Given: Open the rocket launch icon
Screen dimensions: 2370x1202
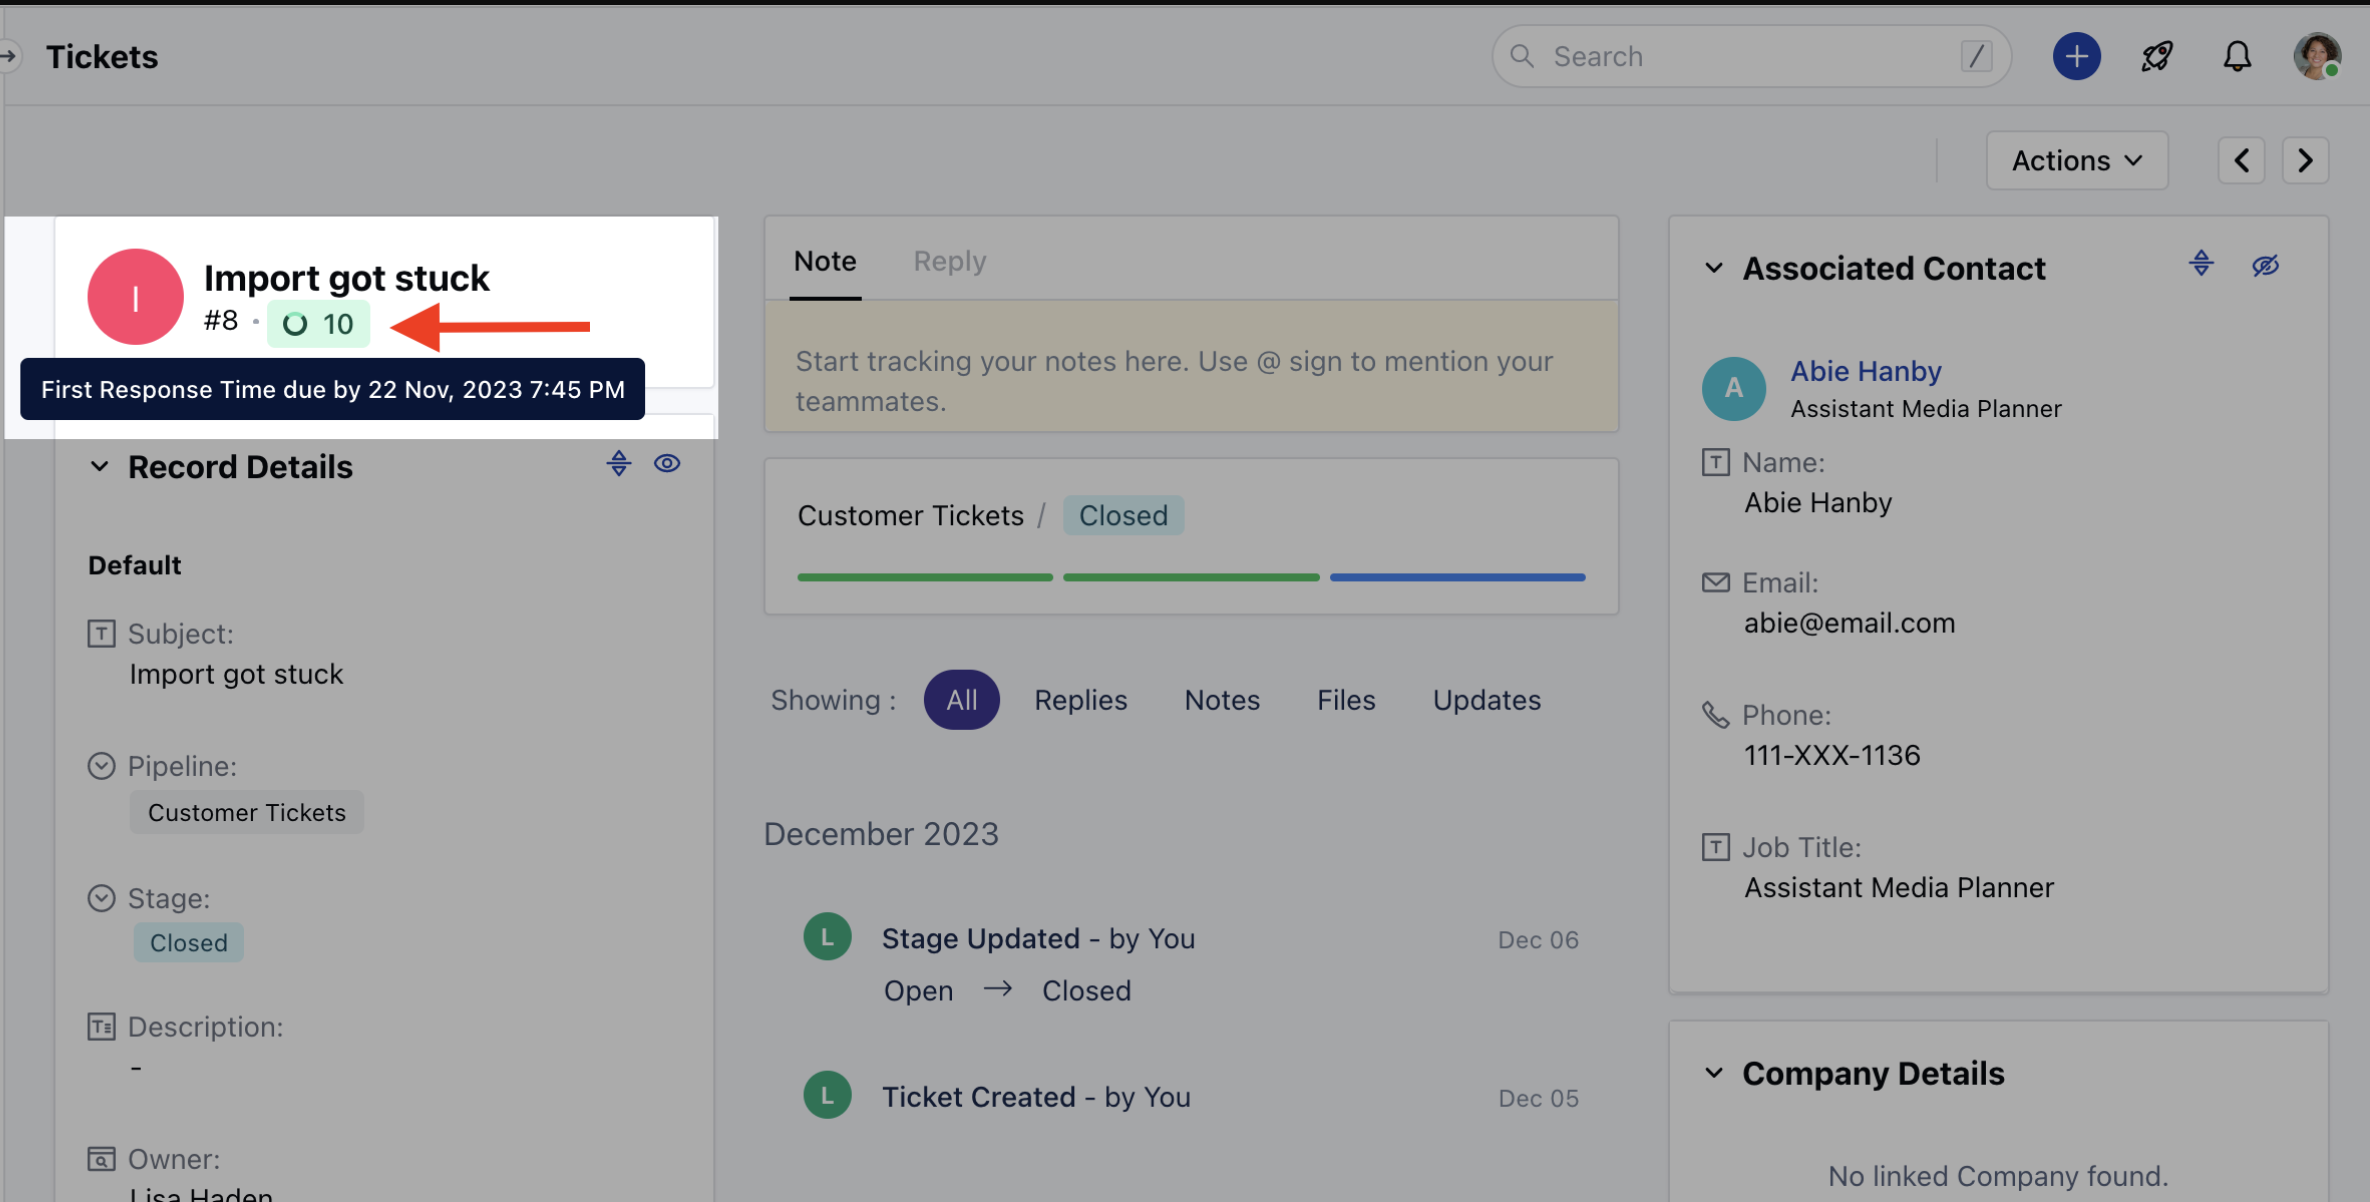Looking at the screenshot, I should pos(2157,57).
